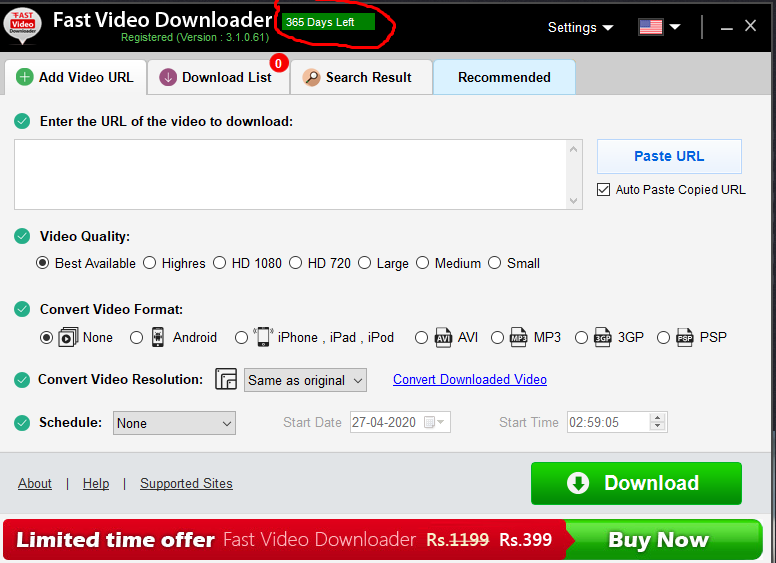Click the green check icon beside Enter the URL
The width and height of the screenshot is (776, 563).
point(22,121)
